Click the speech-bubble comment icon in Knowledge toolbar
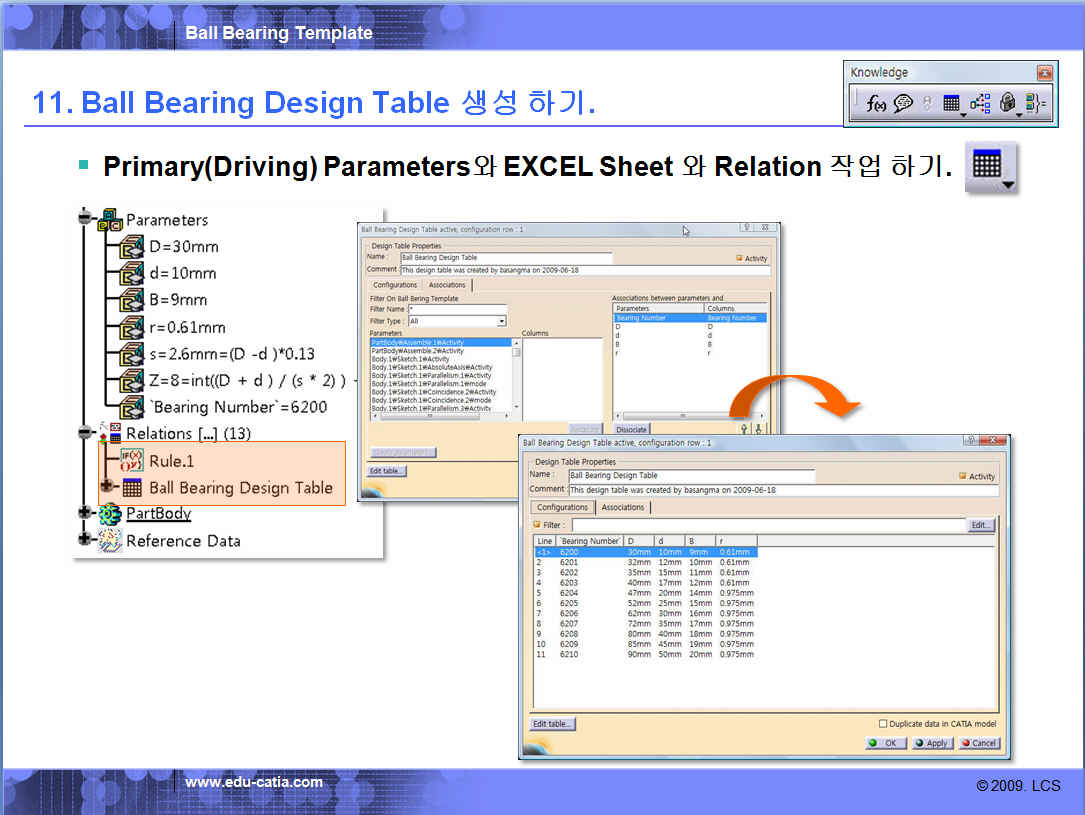 (903, 103)
